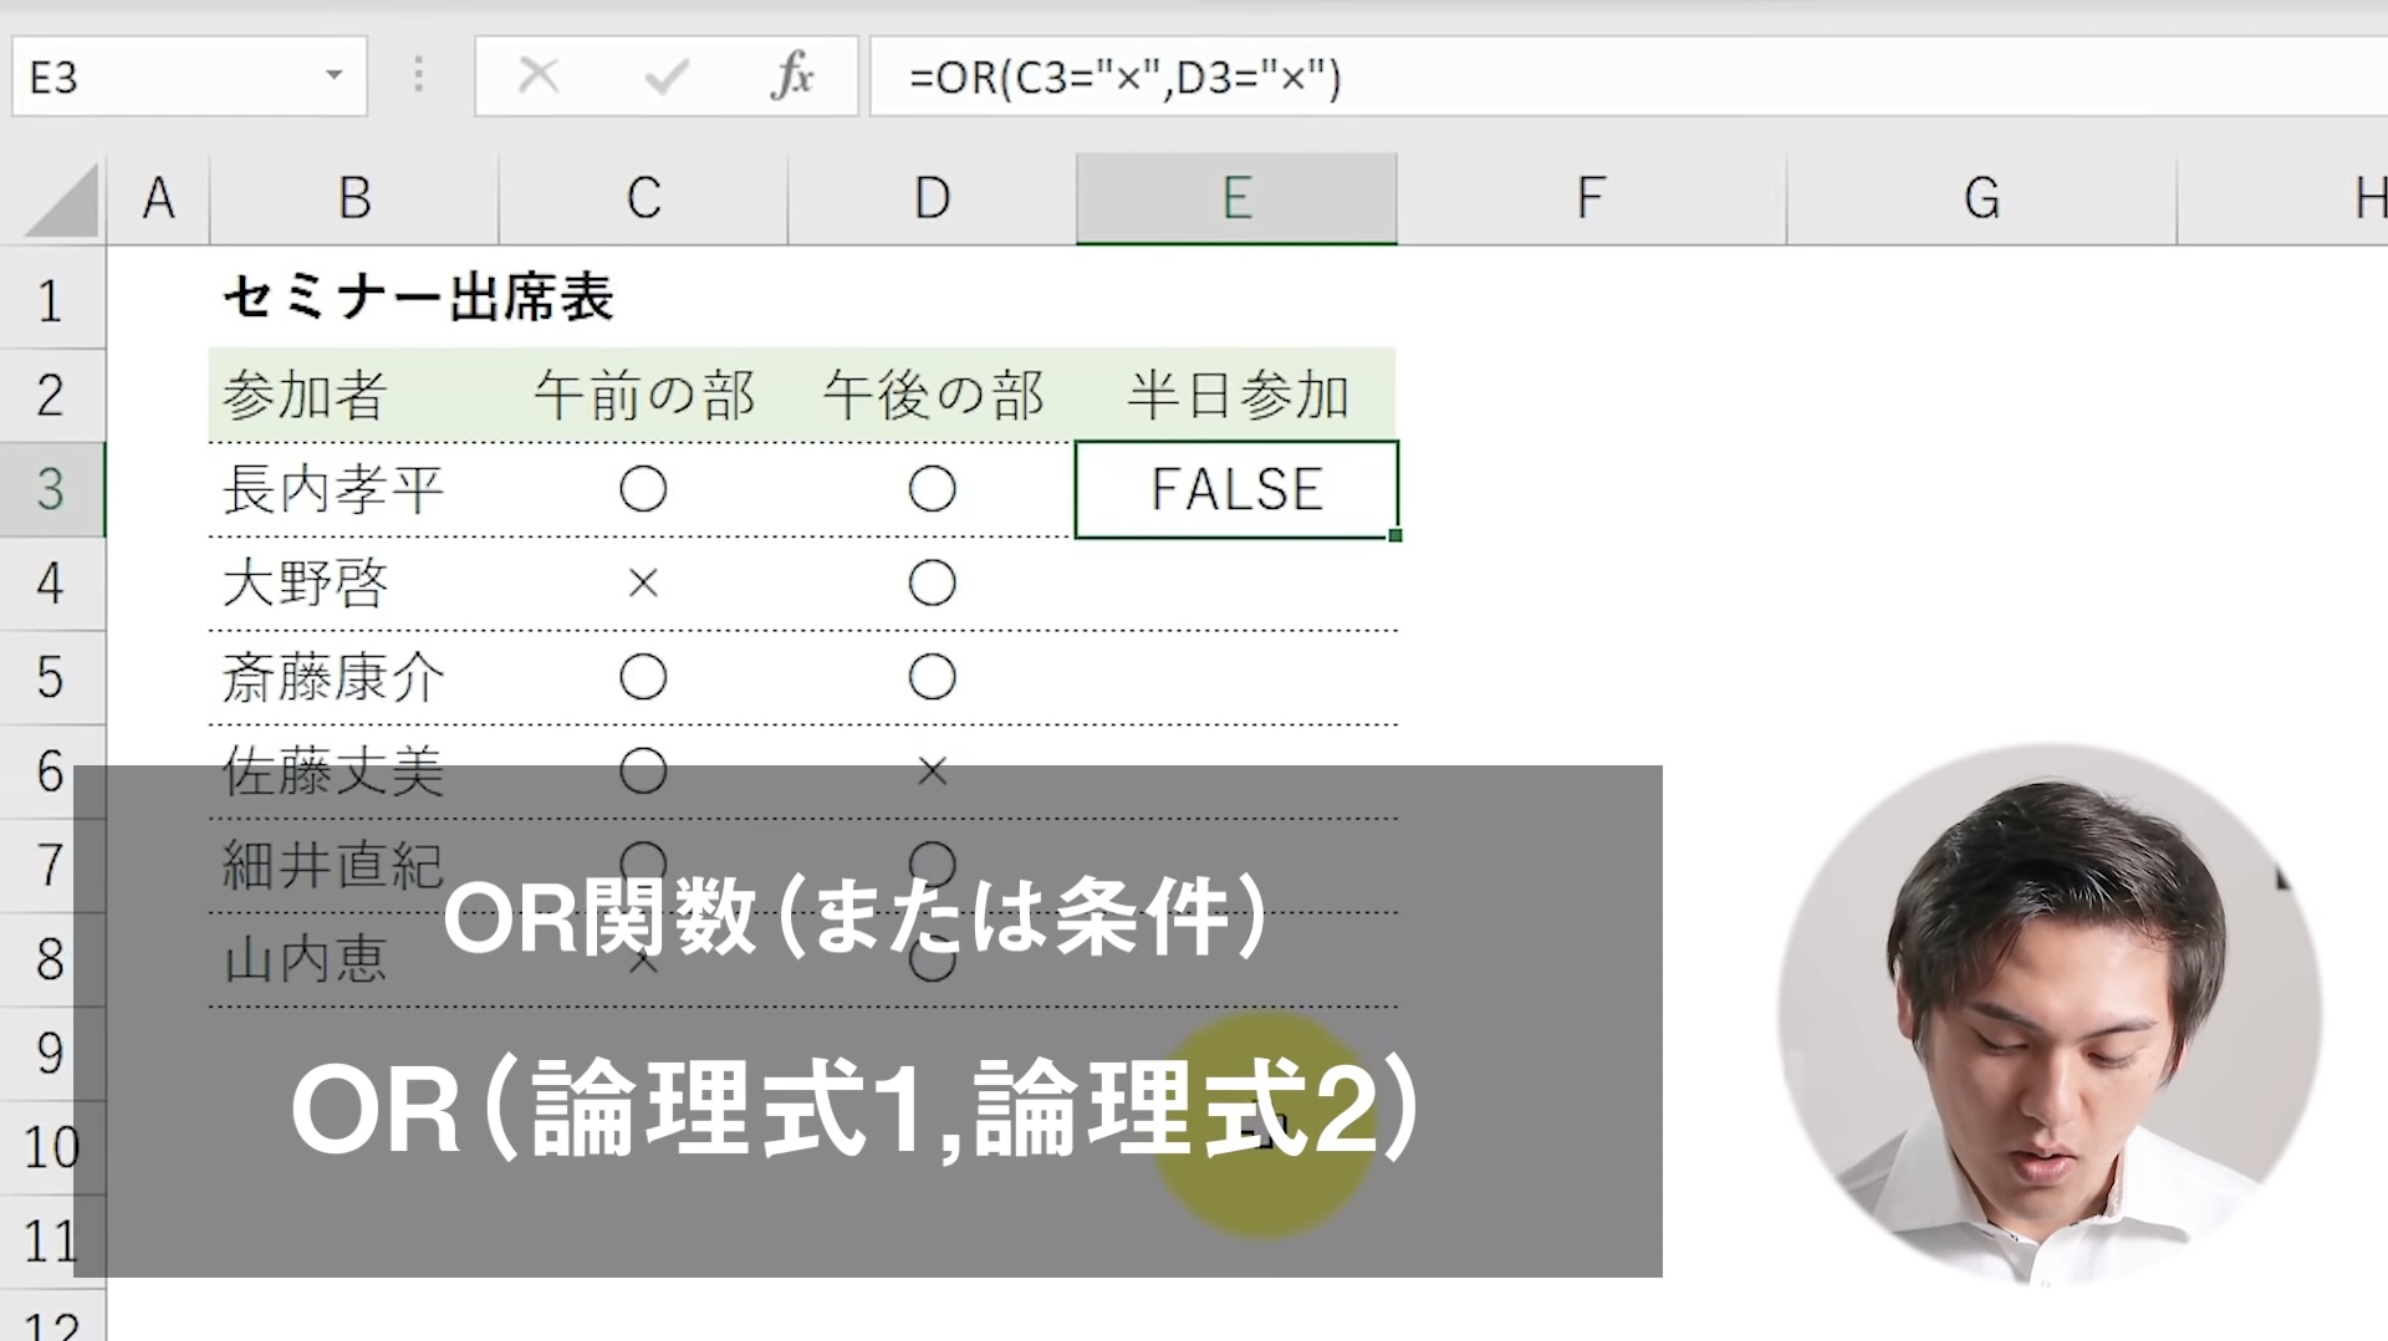This screenshot has width=2388, height=1341.
Task: Click morning circle for 斎藤康介
Action: (x=643, y=677)
